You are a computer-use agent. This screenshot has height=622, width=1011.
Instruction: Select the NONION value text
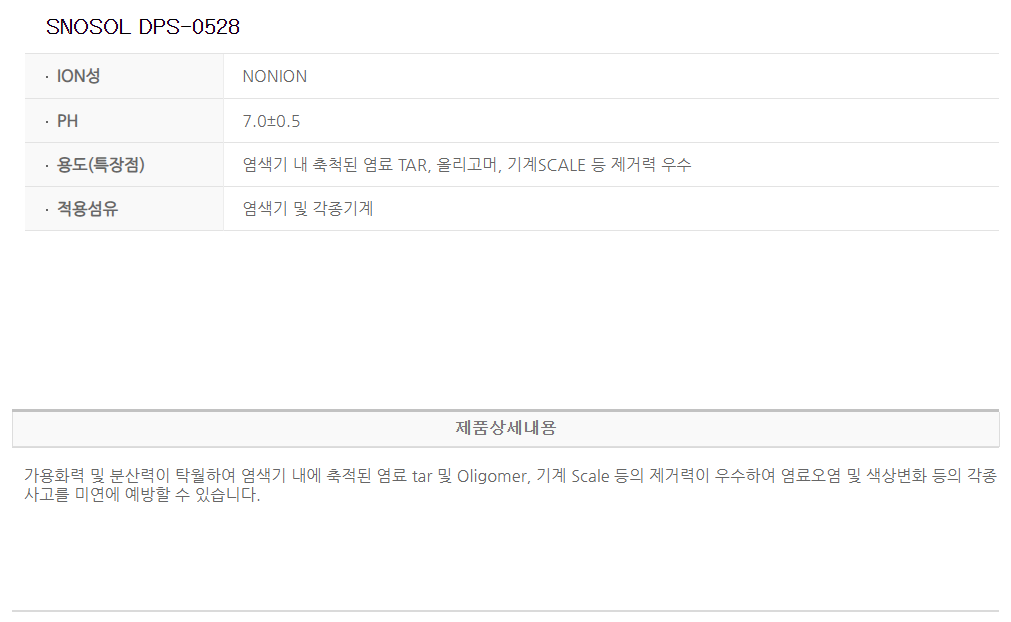coord(274,76)
